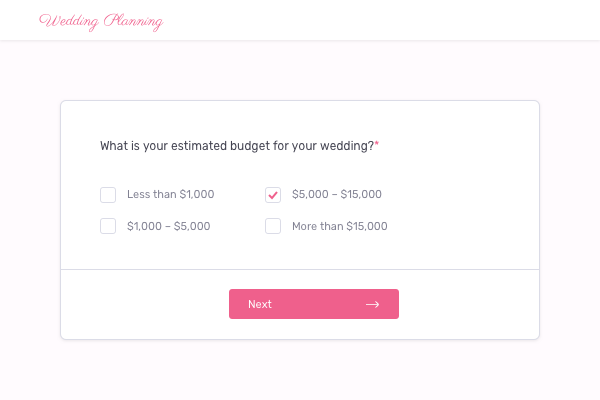Check the Less than $1,000 checkbox

coord(108,195)
